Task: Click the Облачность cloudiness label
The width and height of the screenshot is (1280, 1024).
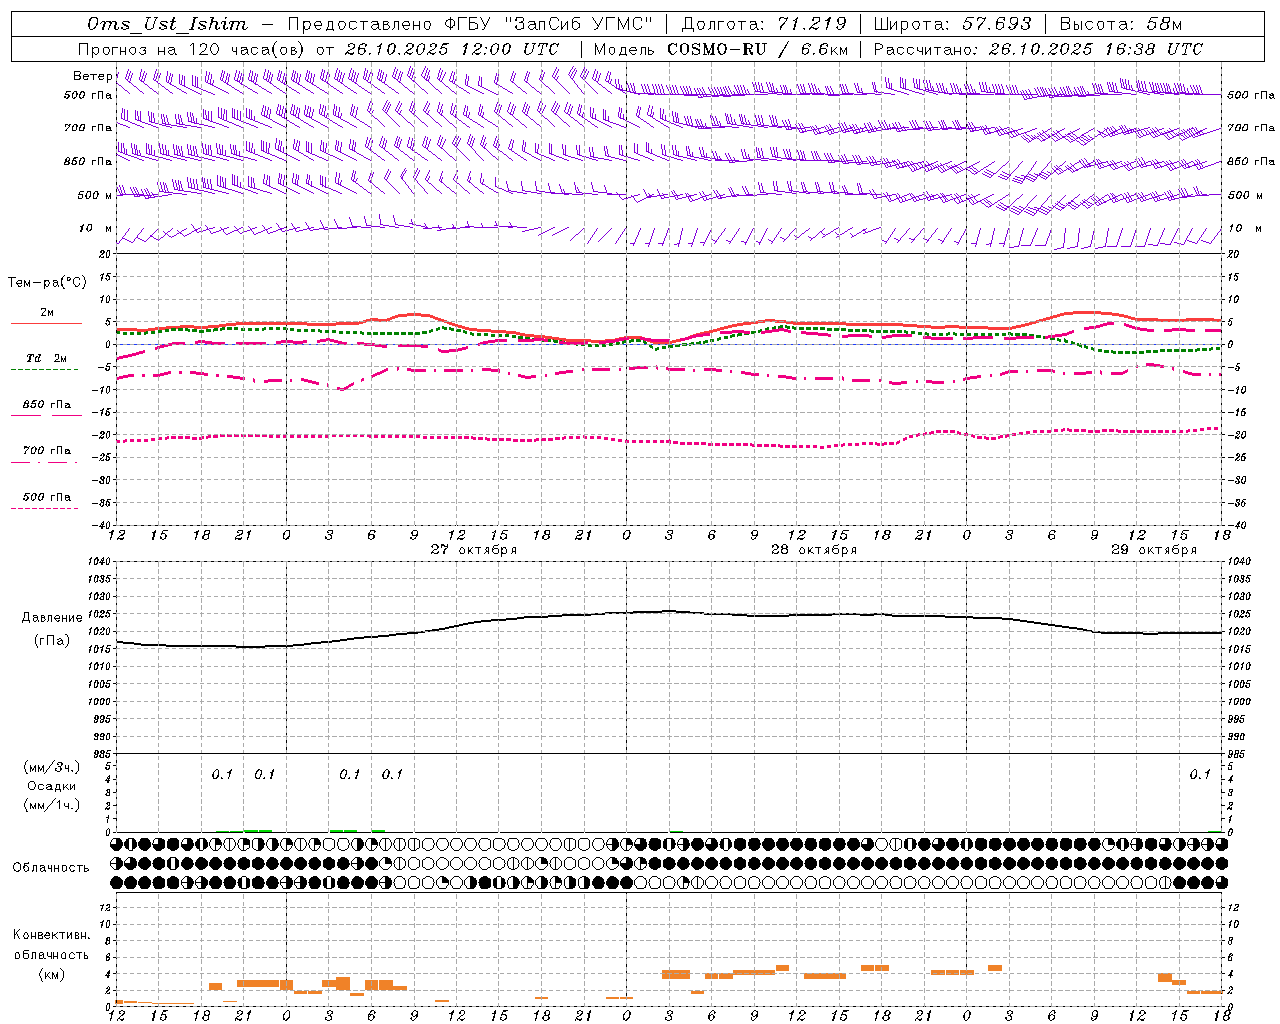Action: (51, 868)
